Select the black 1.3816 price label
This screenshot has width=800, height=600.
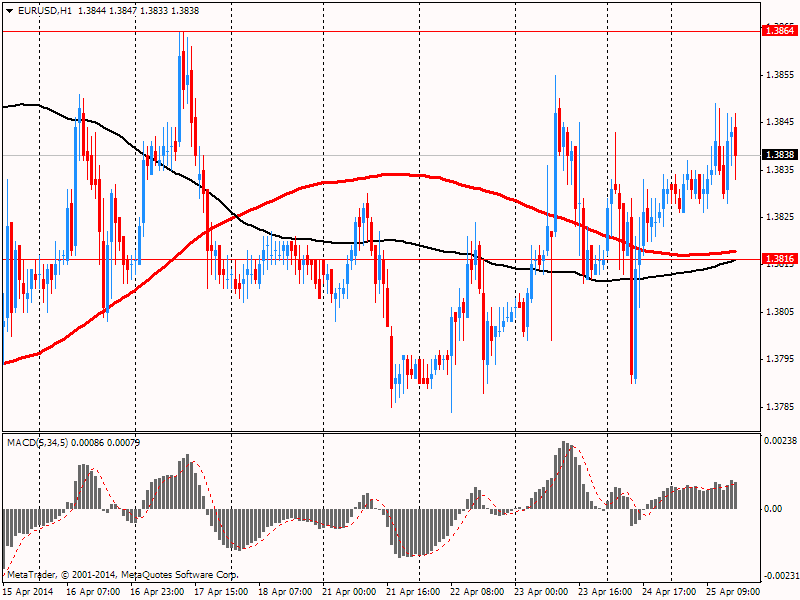pyautogui.click(x=778, y=259)
